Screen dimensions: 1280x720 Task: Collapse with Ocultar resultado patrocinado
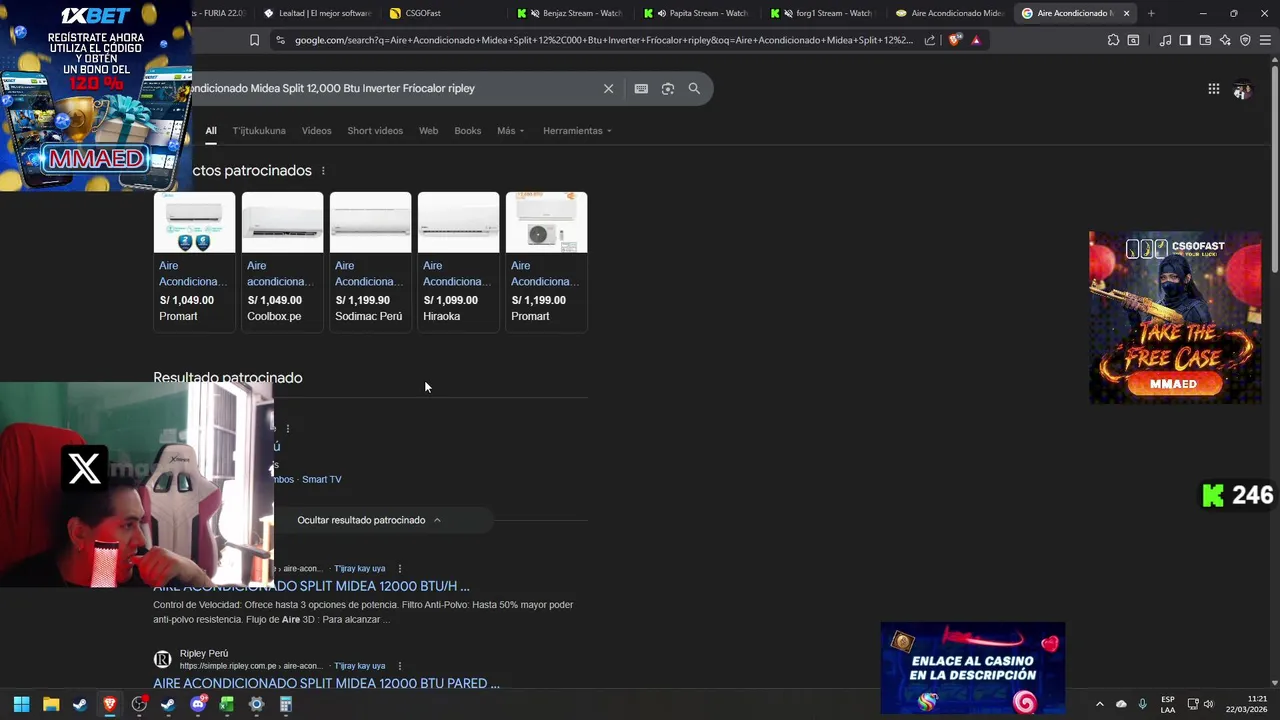(369, 520)
